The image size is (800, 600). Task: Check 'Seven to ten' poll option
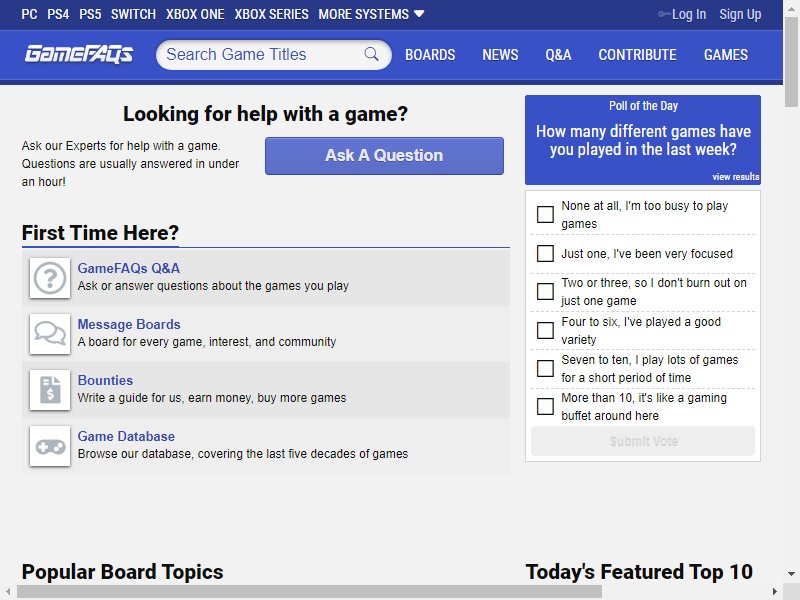pos(545,368)
